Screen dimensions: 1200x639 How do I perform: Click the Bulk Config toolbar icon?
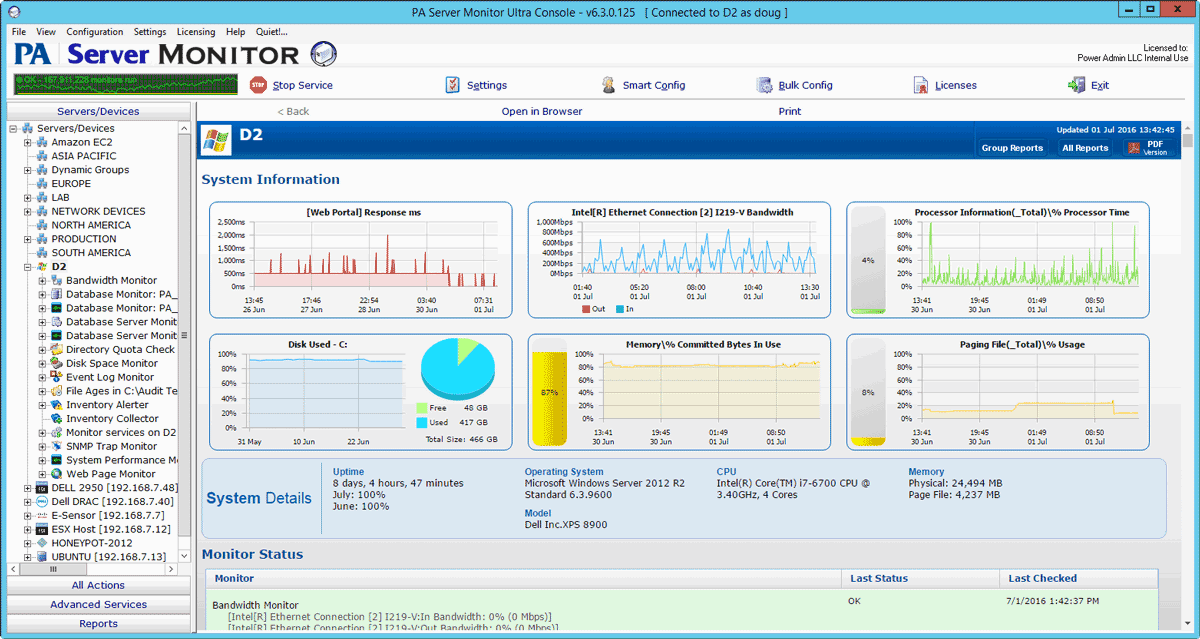coord(764,85)
